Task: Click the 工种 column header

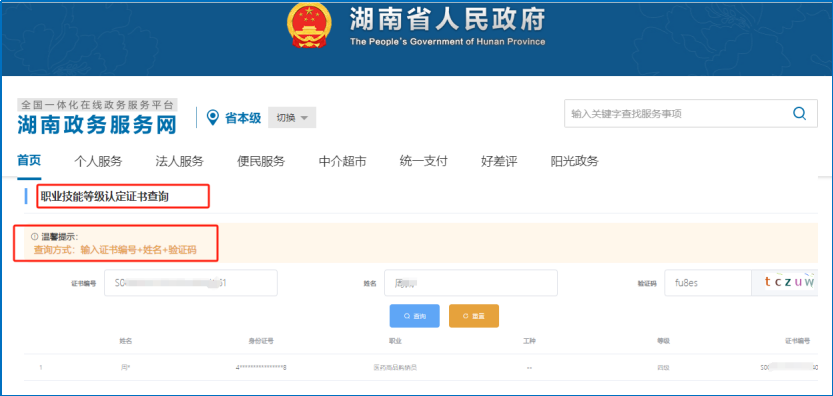Action: 530,341
